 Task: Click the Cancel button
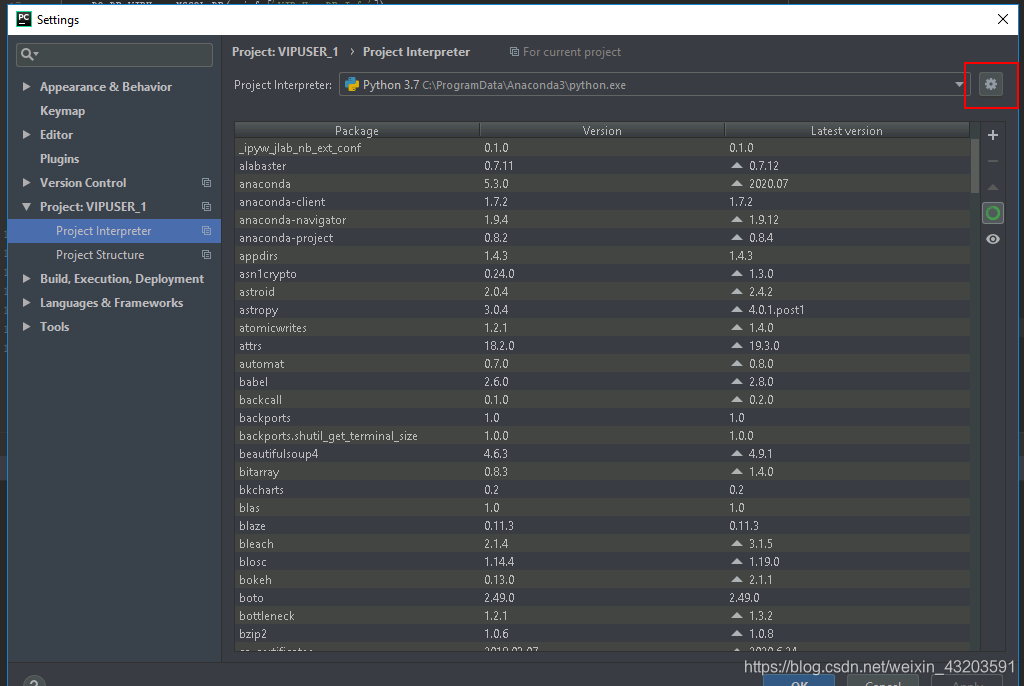pos(883,681)
